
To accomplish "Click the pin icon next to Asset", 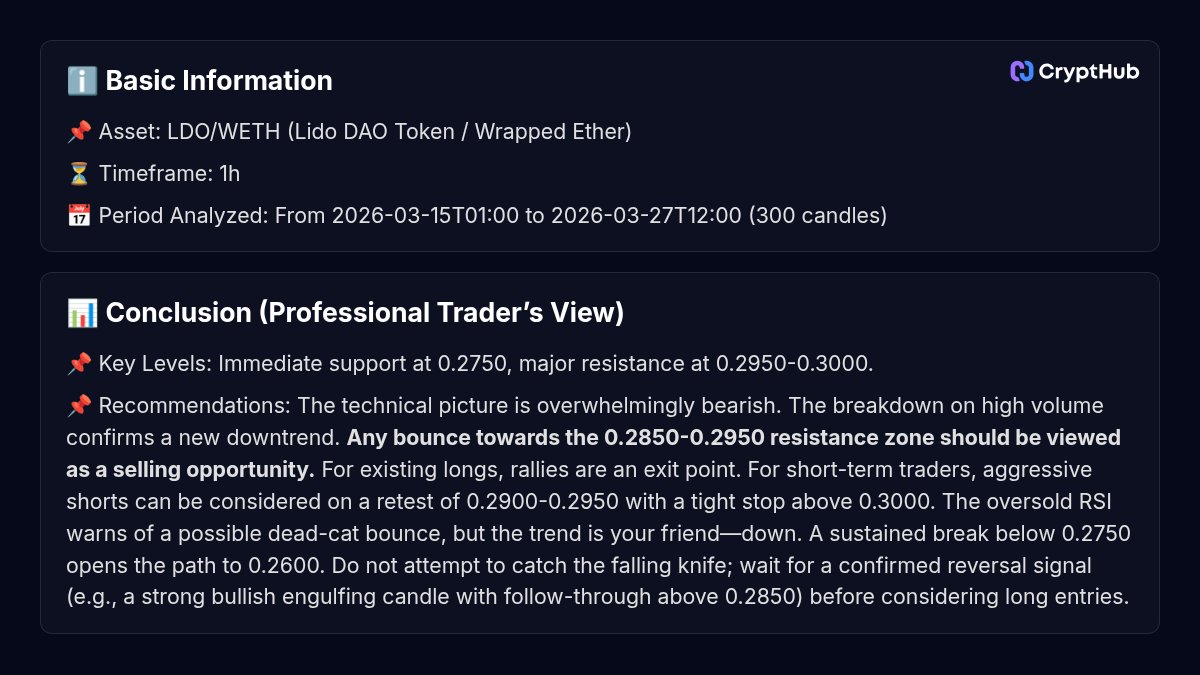I will point(79,132).
